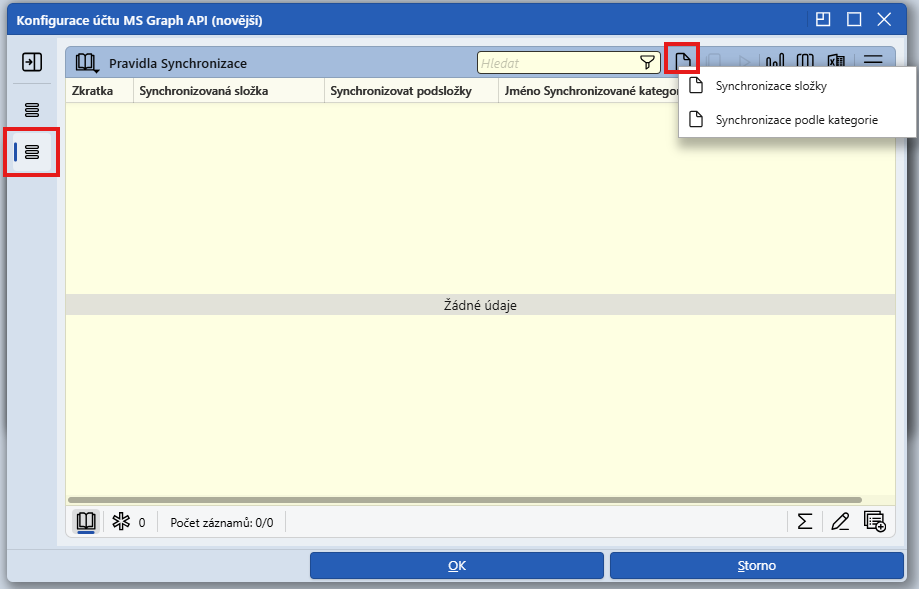Choose Synchronizace podle kategorie menu entry
919x589 pixels.
click(797, 120)
